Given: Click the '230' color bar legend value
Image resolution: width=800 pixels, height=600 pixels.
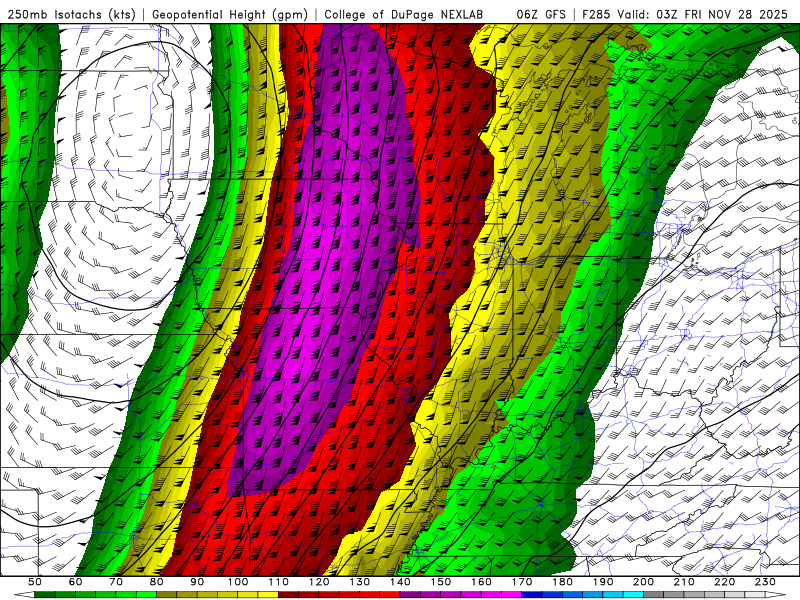Looking at the screenshot, I should [765, 582].
